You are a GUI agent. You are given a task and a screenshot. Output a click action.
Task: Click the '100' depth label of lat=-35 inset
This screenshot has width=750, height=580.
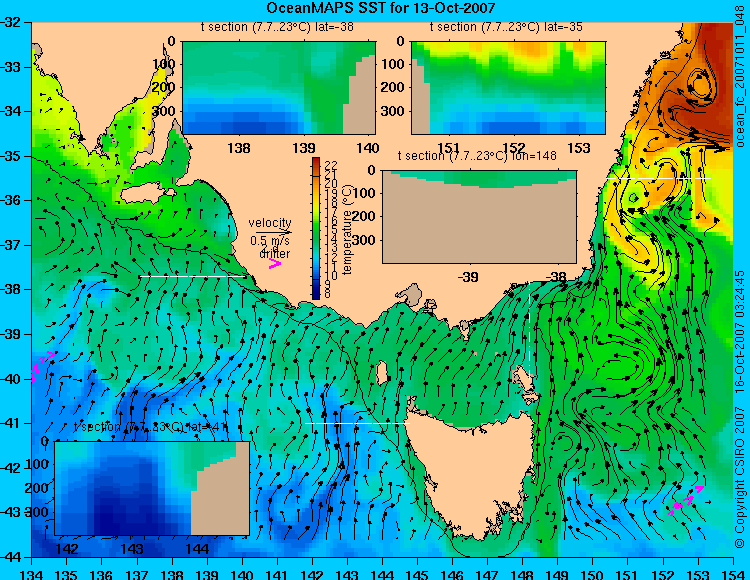(393, 64)
